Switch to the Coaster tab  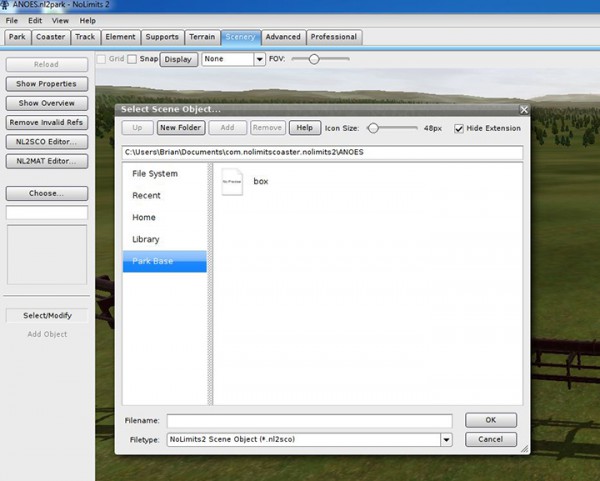pos(50,37)
